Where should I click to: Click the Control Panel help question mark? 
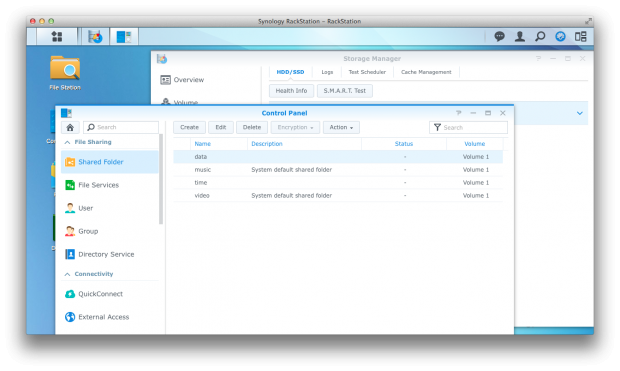pyautogui.click(x=459, y=113)
